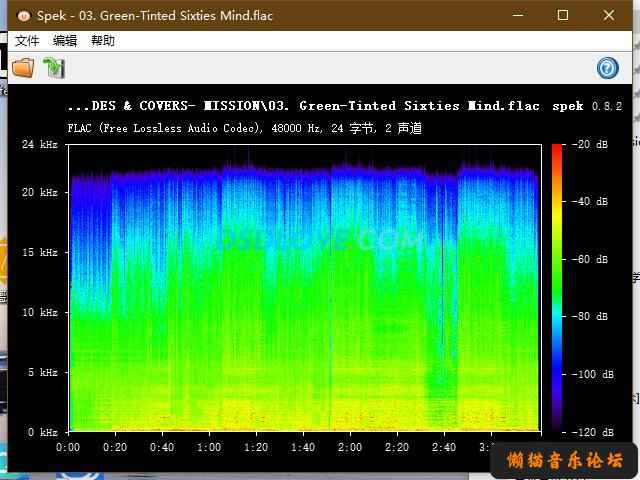Click the 1:00 time axis label
The width and height of the screenshot is (640, 480).
209,447
